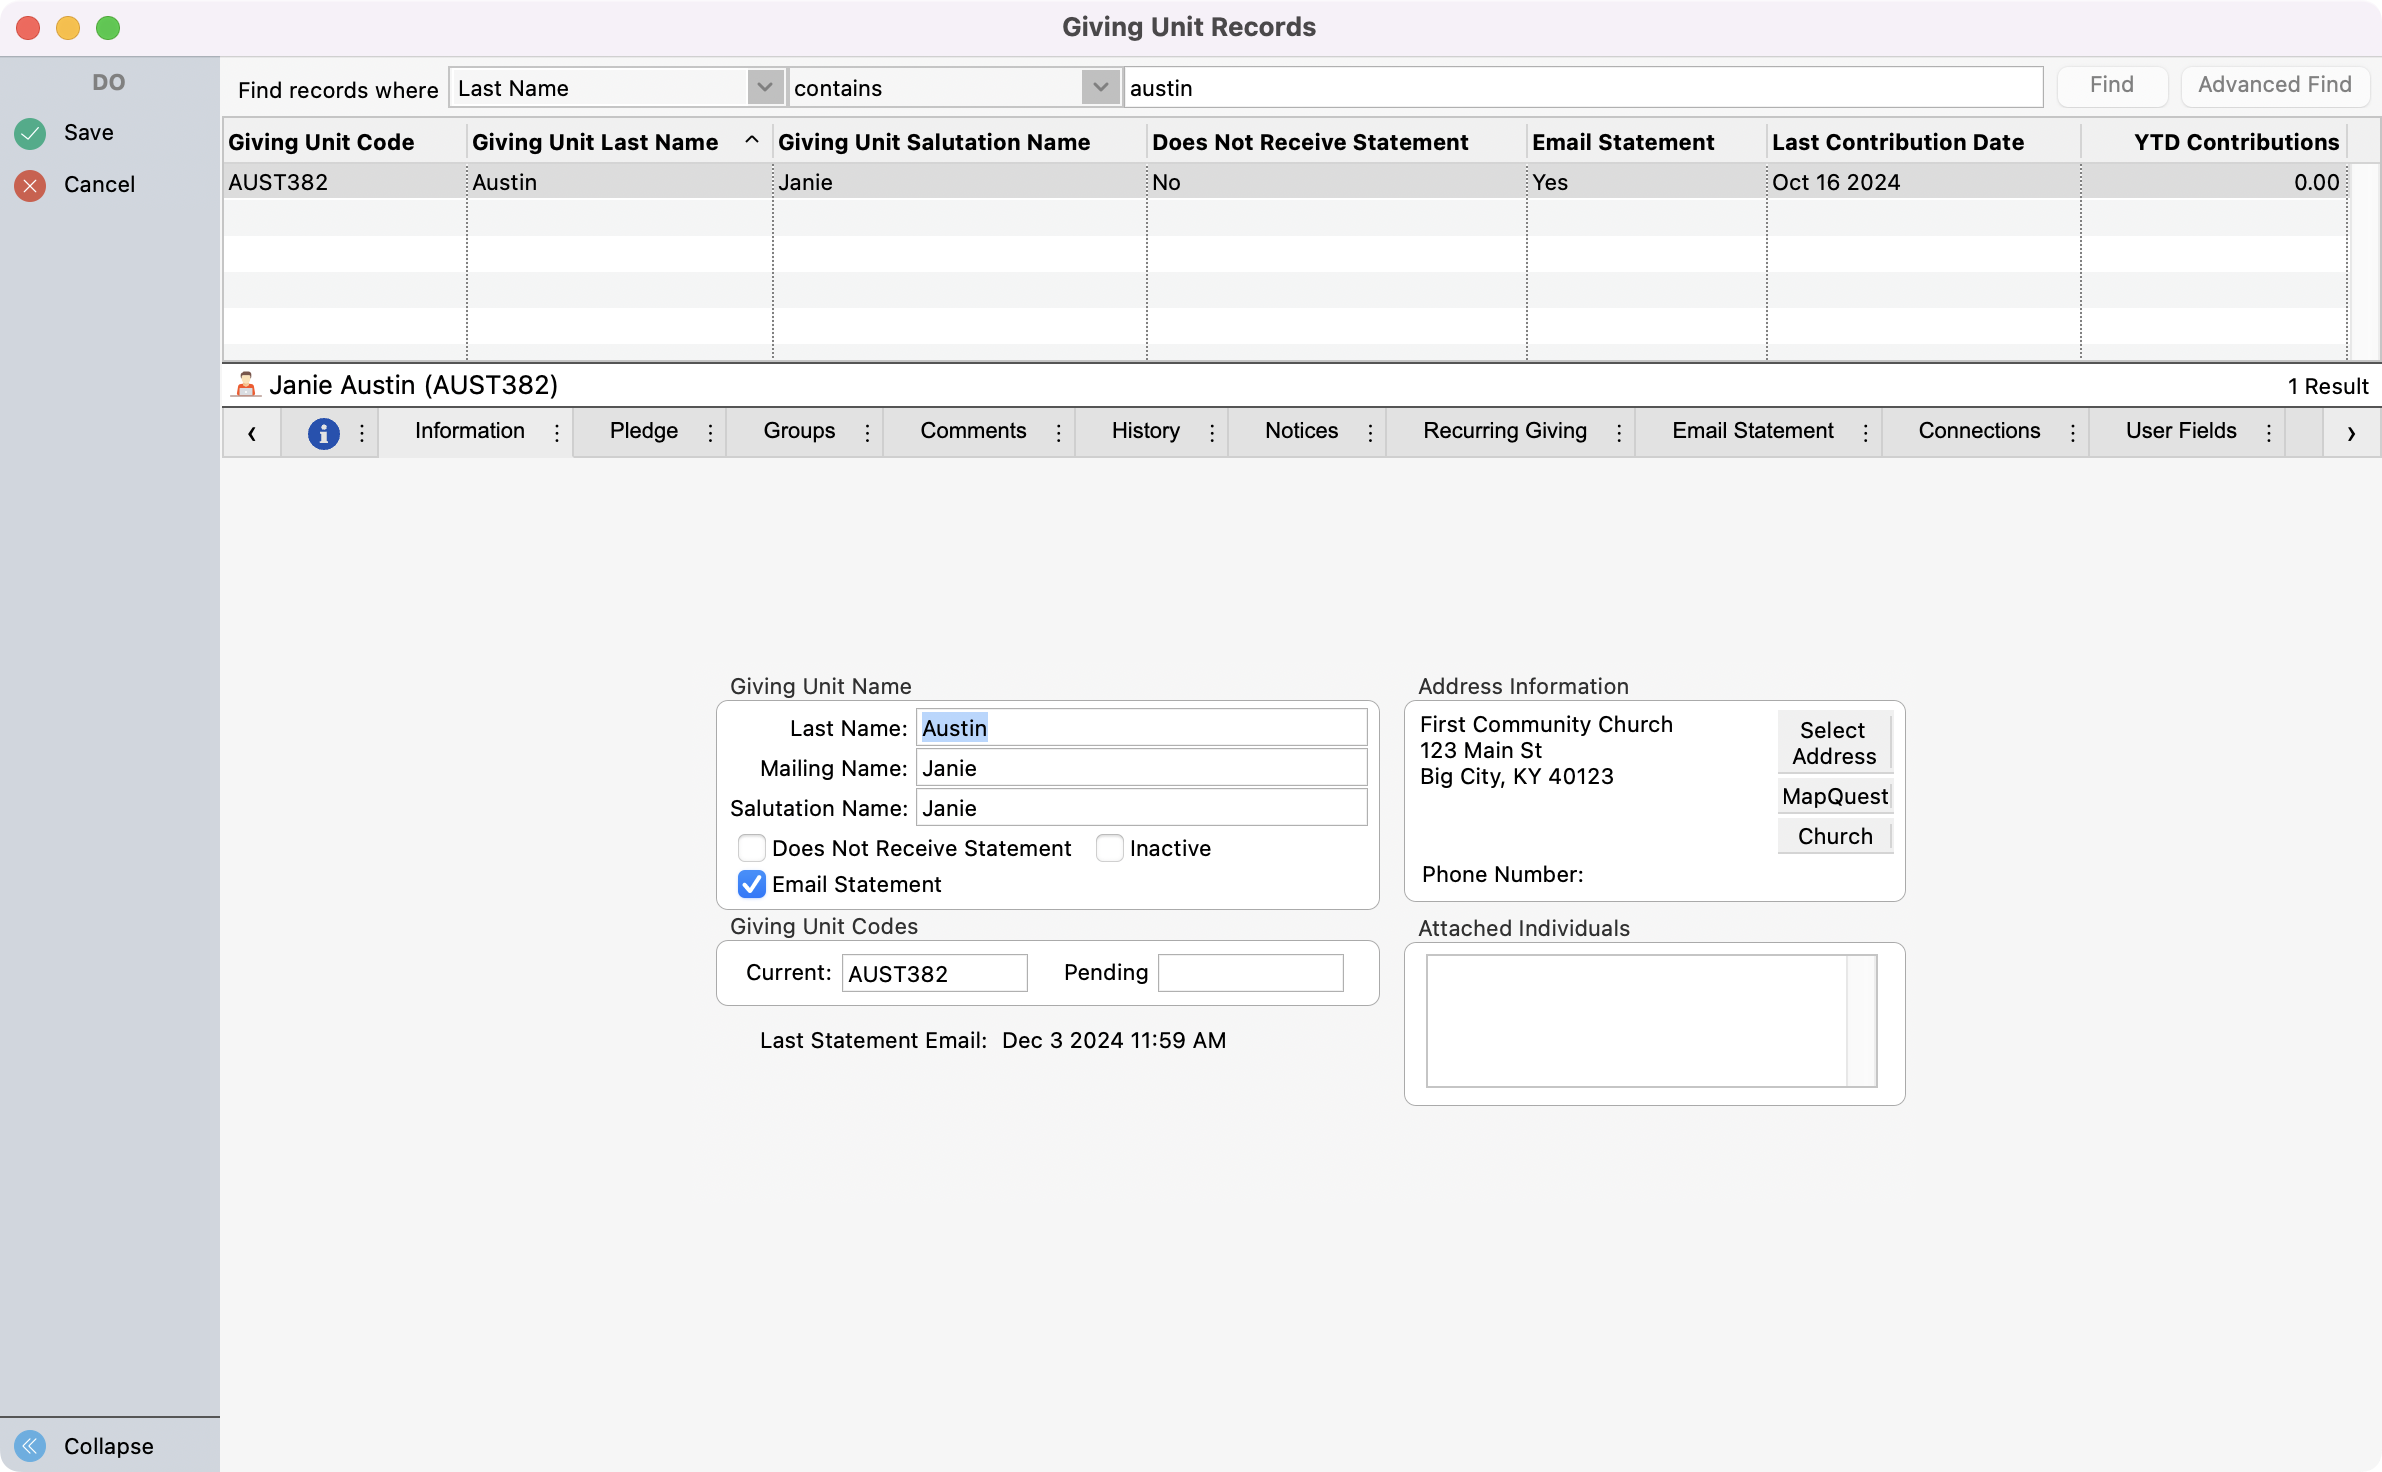Click the Pending giving unit code field
This screenshot has width=2382, height=1472.
(x=1249, y=972)
